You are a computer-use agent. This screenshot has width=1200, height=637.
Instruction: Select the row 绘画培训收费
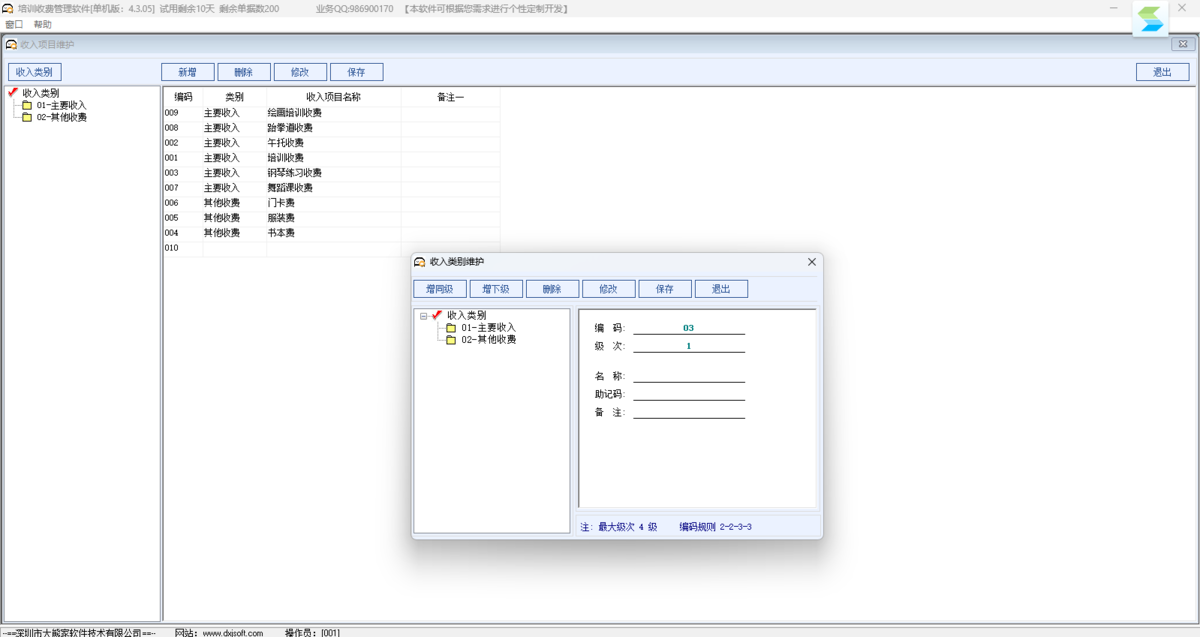[x=332, y=113]
